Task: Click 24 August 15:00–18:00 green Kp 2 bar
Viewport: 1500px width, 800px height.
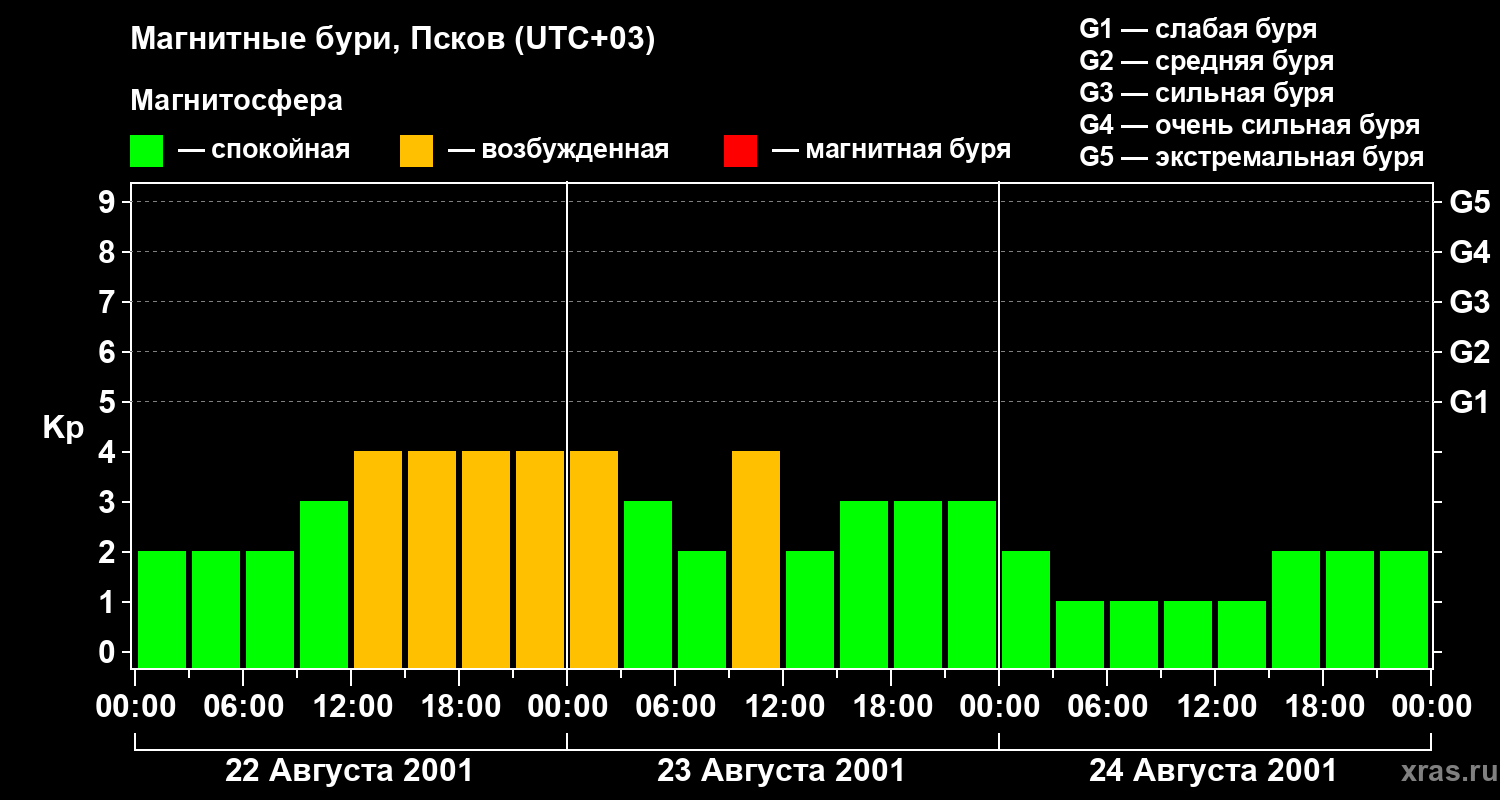Action: click(x=1296, y=609)
